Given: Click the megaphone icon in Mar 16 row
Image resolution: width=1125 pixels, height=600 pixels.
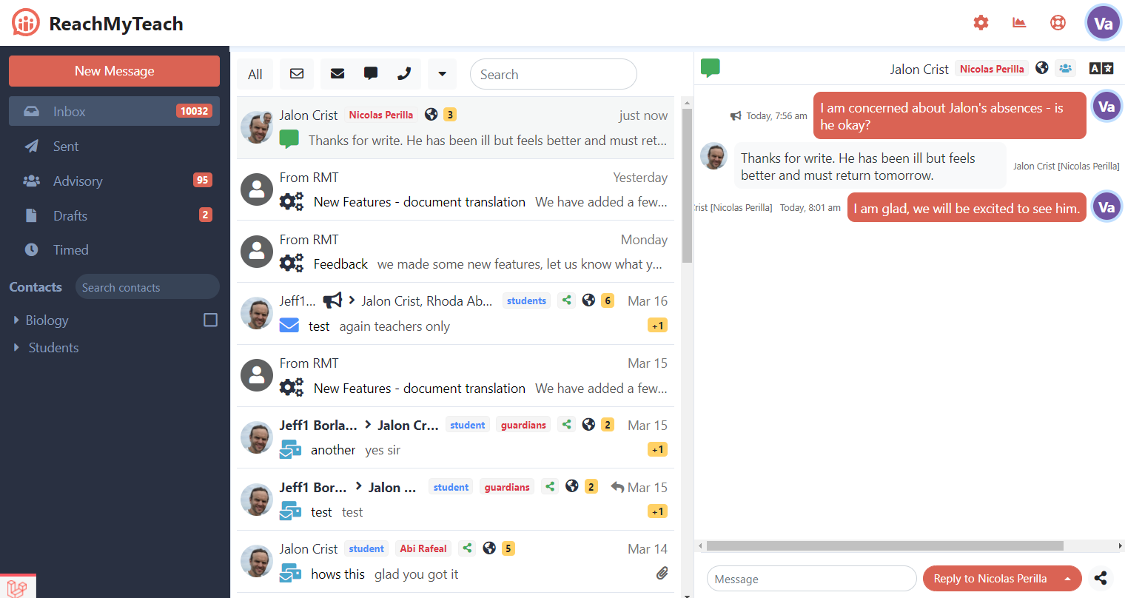Looking at the screenshot, I should 331,301.
